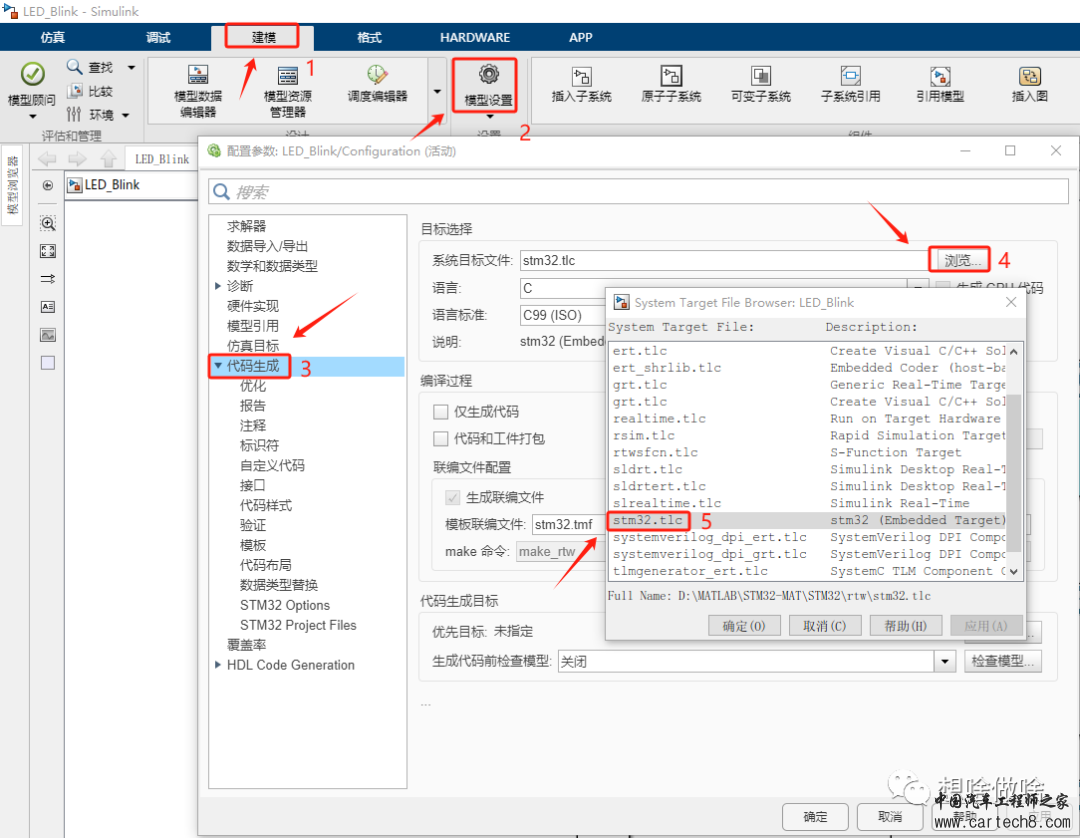Image resolution: width=1080 pixels, height=838 pixels.
Task: Expand the 诊断 tree node
Action: pos(218,286)
